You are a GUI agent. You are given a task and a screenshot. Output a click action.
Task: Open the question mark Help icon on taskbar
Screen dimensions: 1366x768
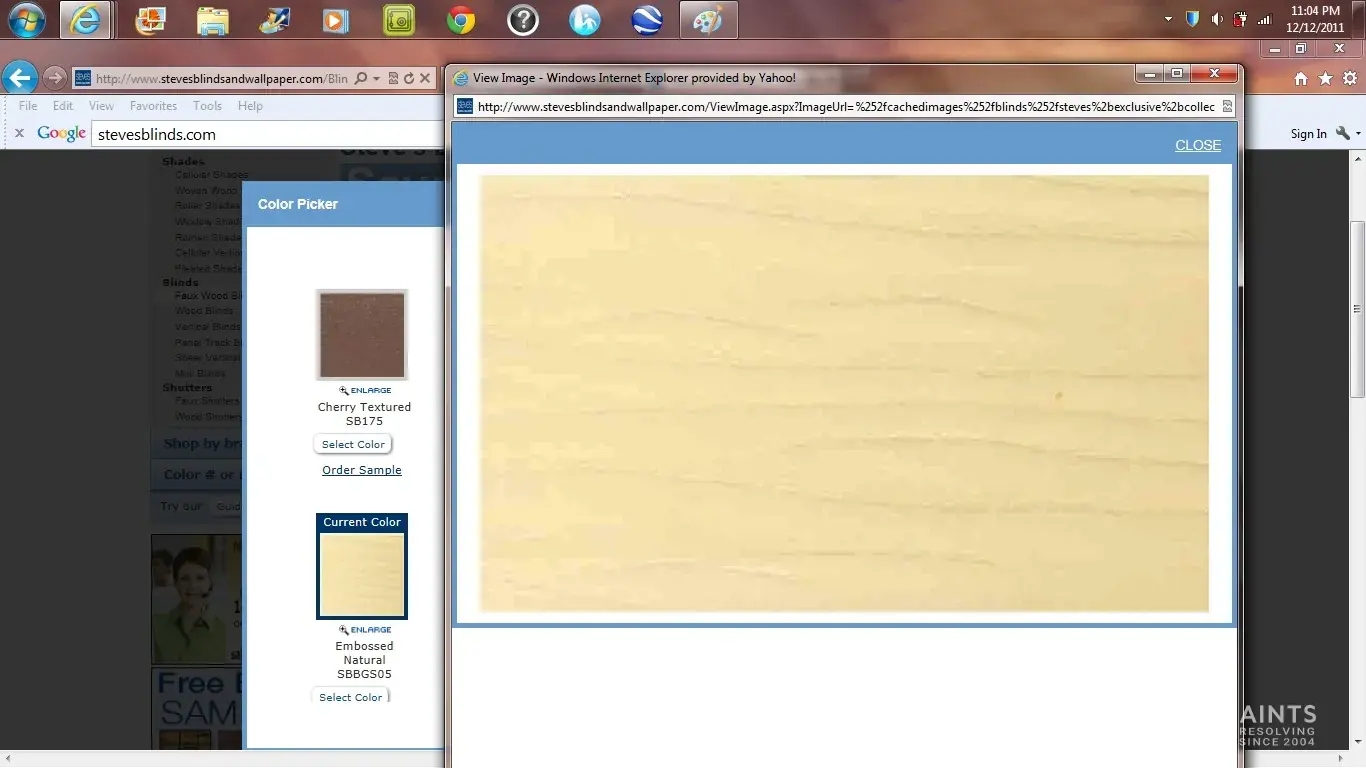[x=523, y=20]
